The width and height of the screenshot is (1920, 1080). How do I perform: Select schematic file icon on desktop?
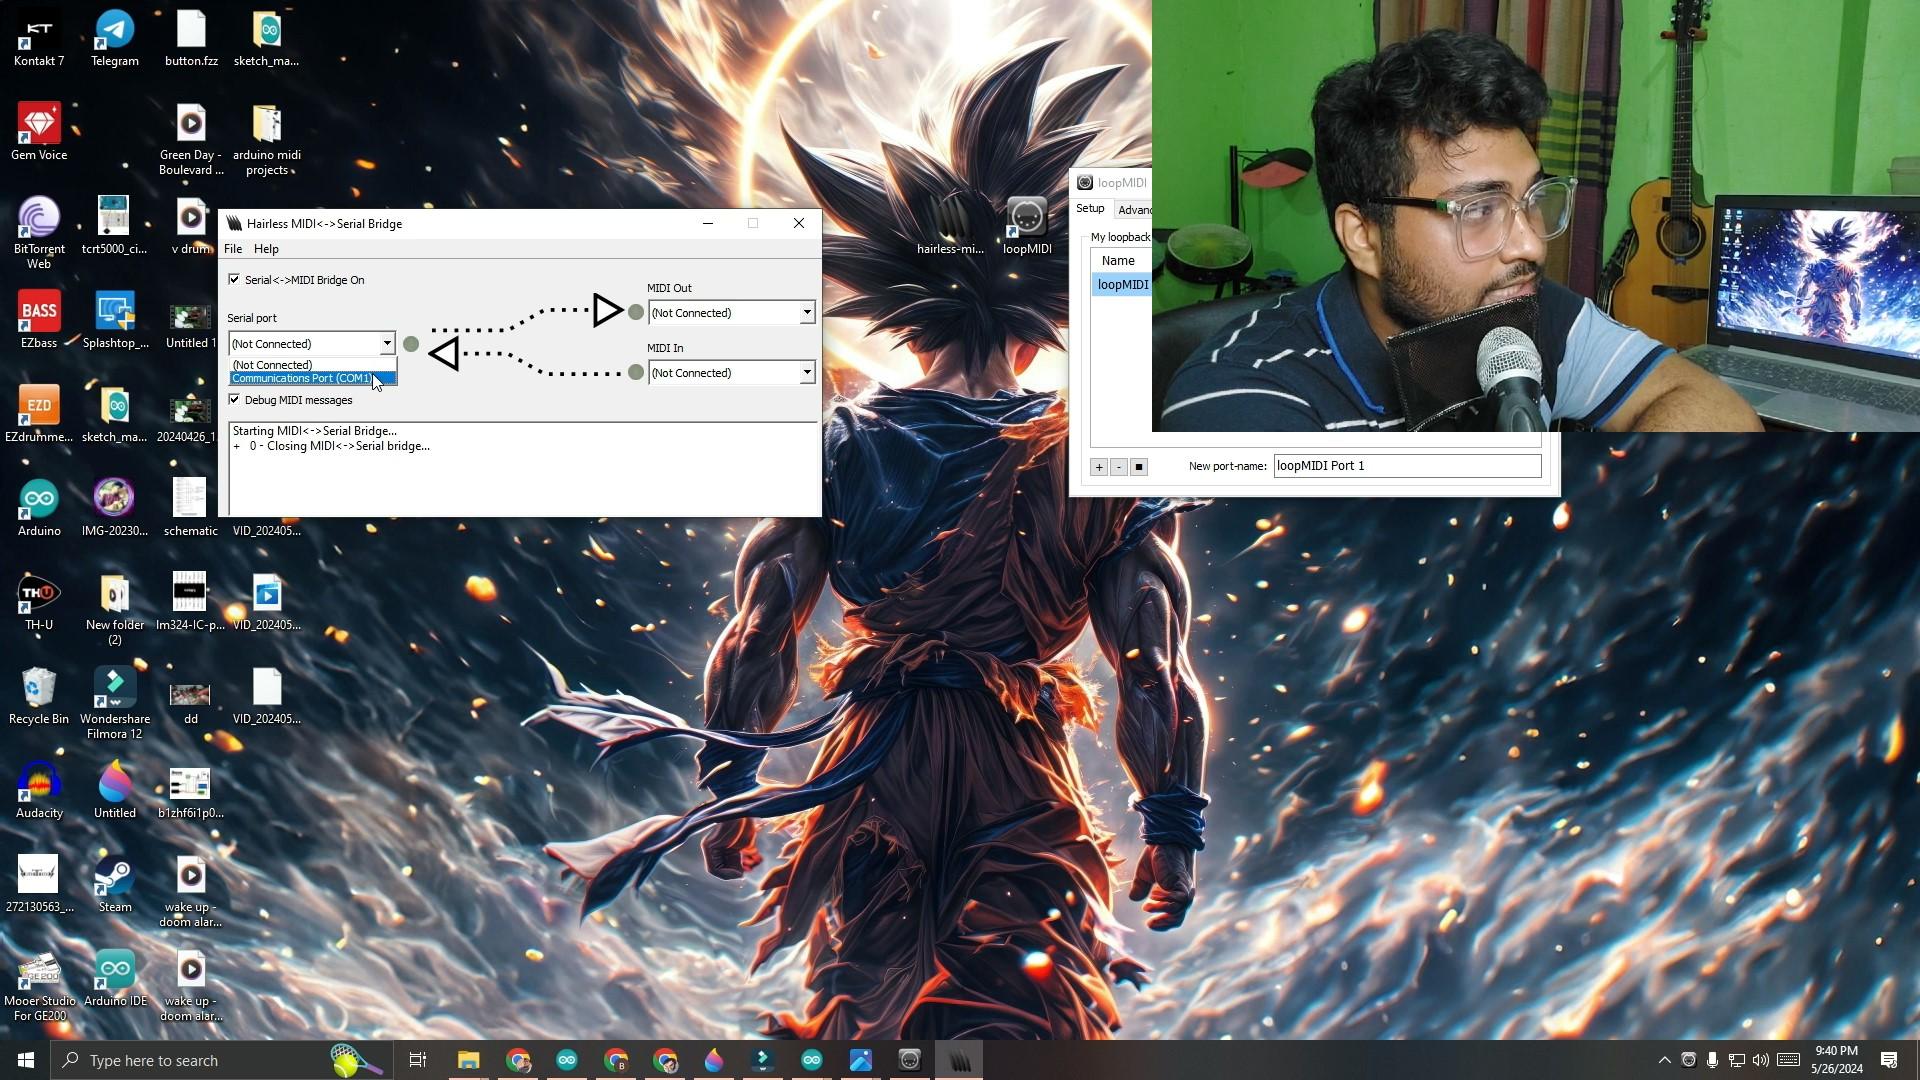191,508
